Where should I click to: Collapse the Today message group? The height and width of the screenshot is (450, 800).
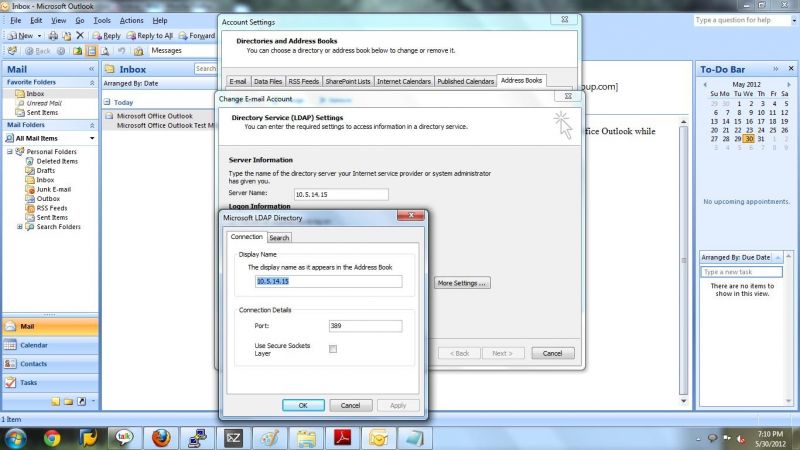click(107, 102)
